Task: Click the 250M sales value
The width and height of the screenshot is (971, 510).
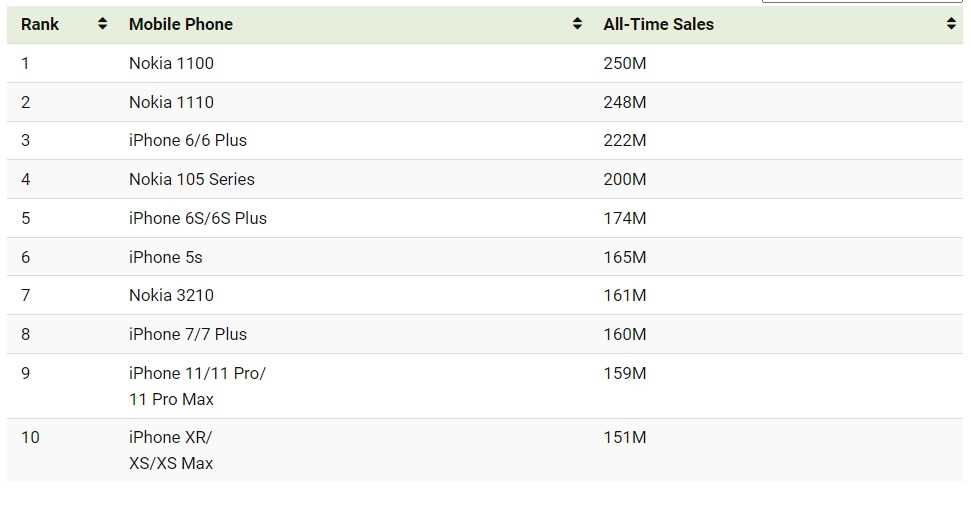Action: click(625, 63)
